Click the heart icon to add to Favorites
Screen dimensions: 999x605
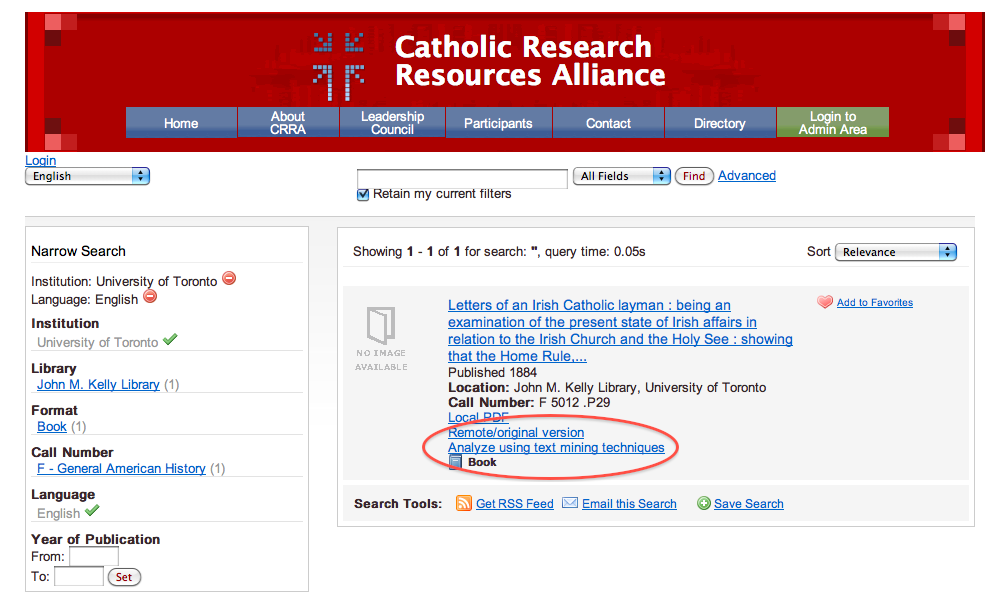tap(823, 302)
